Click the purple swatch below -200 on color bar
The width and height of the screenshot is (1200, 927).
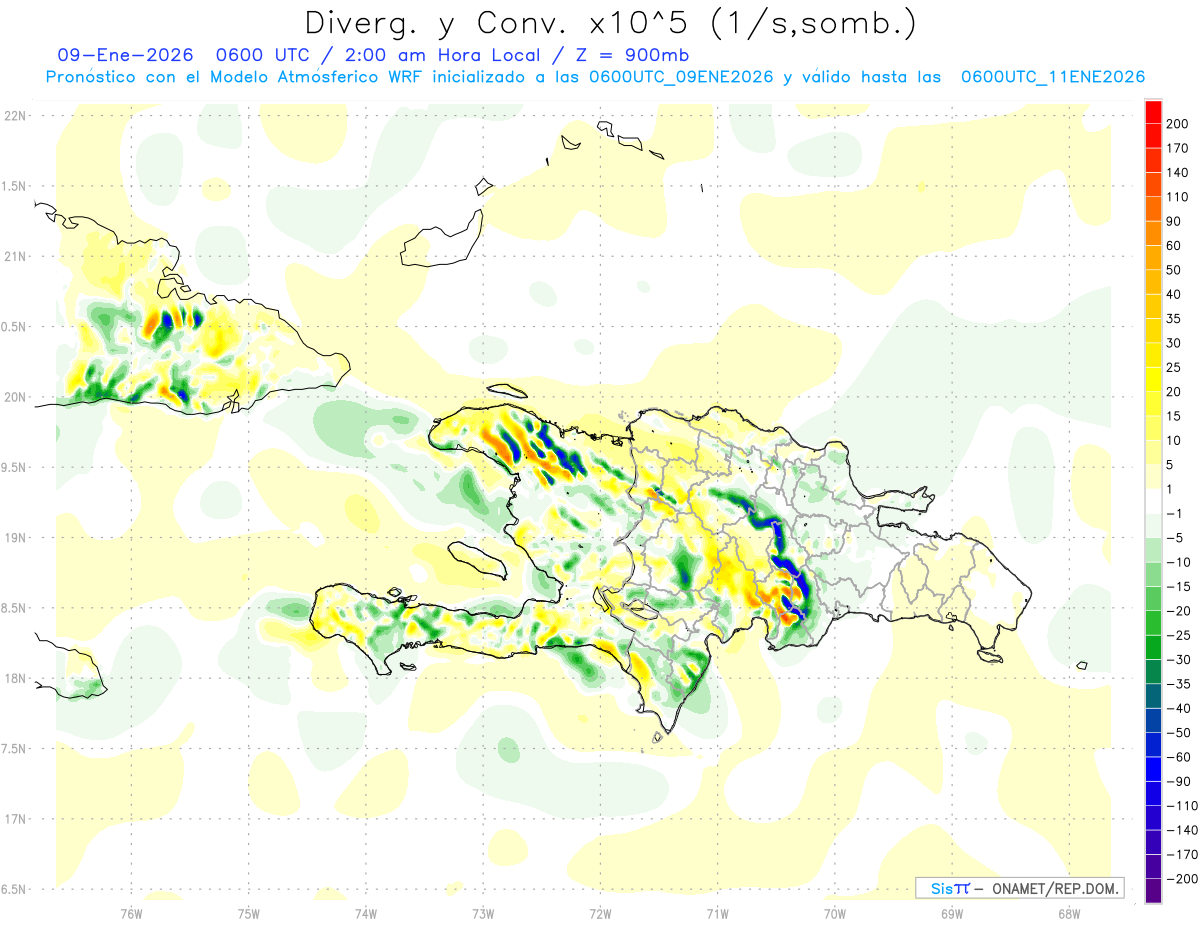click(1153, 890)
